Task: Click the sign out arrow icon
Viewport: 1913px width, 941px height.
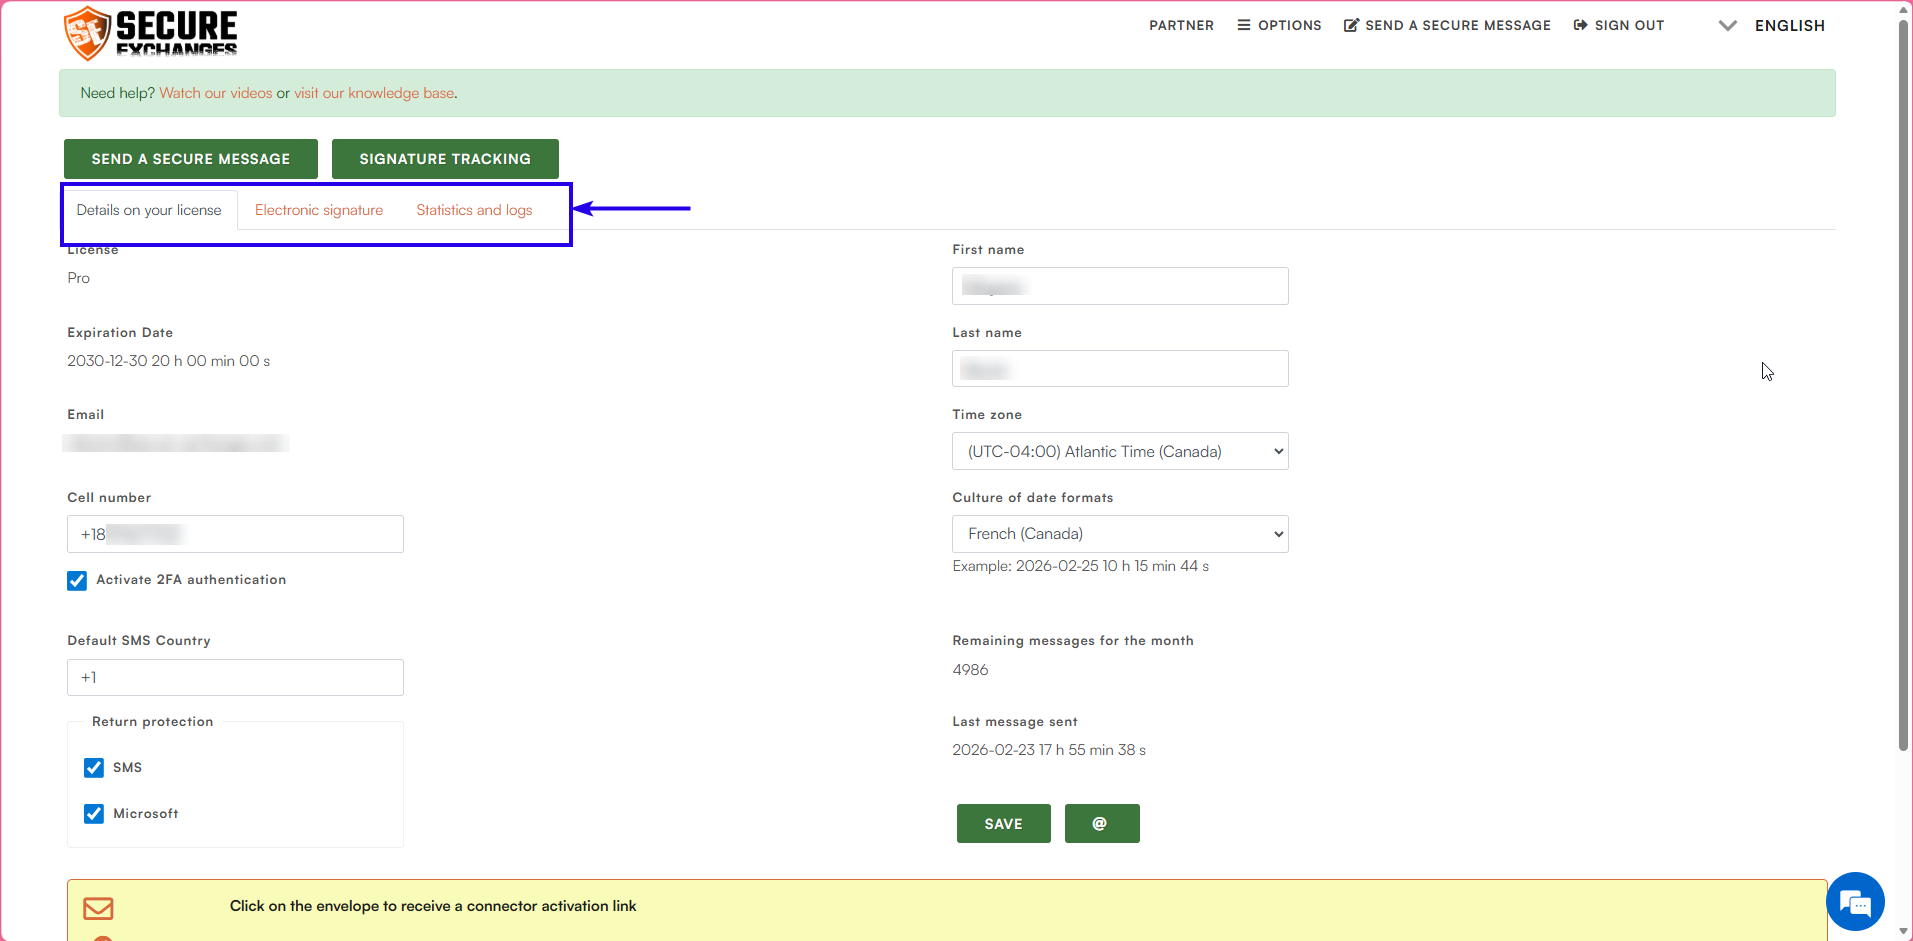Action: coord(1580,25)
